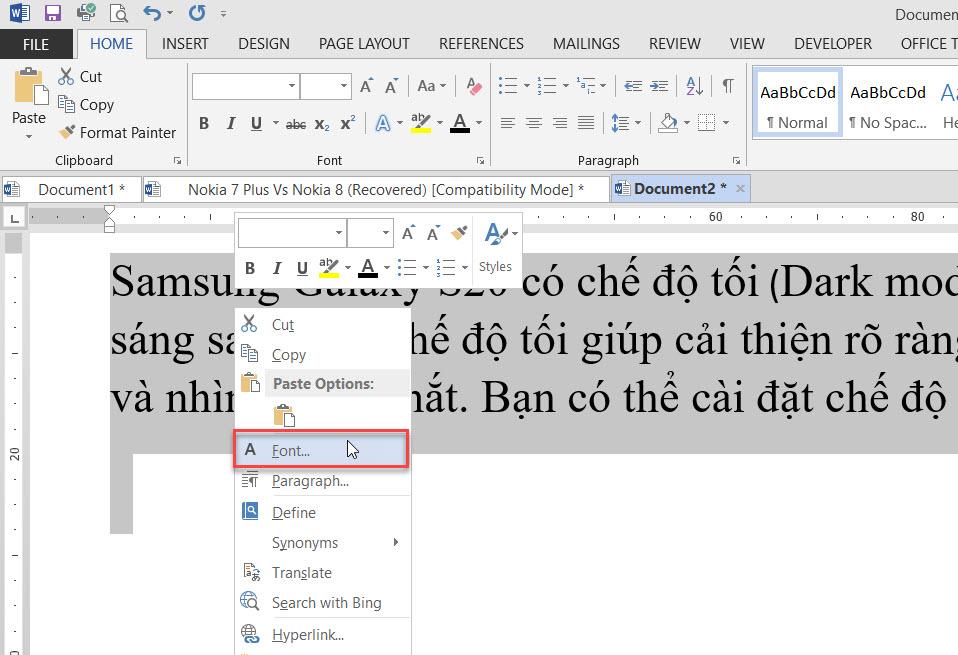Switch to the REVIEW ribbon tab
958x655 pixels.
click(673, 43)
